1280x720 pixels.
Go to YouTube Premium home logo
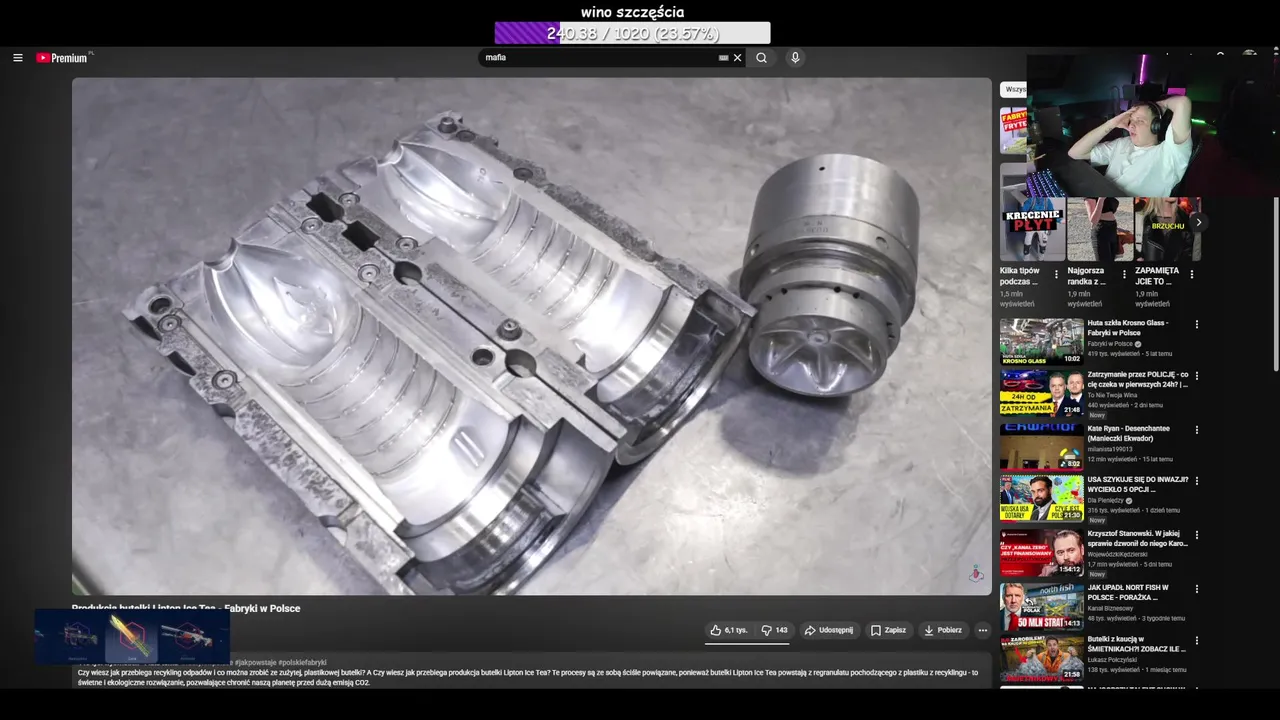pyautogui.click(x=64, y=58)
